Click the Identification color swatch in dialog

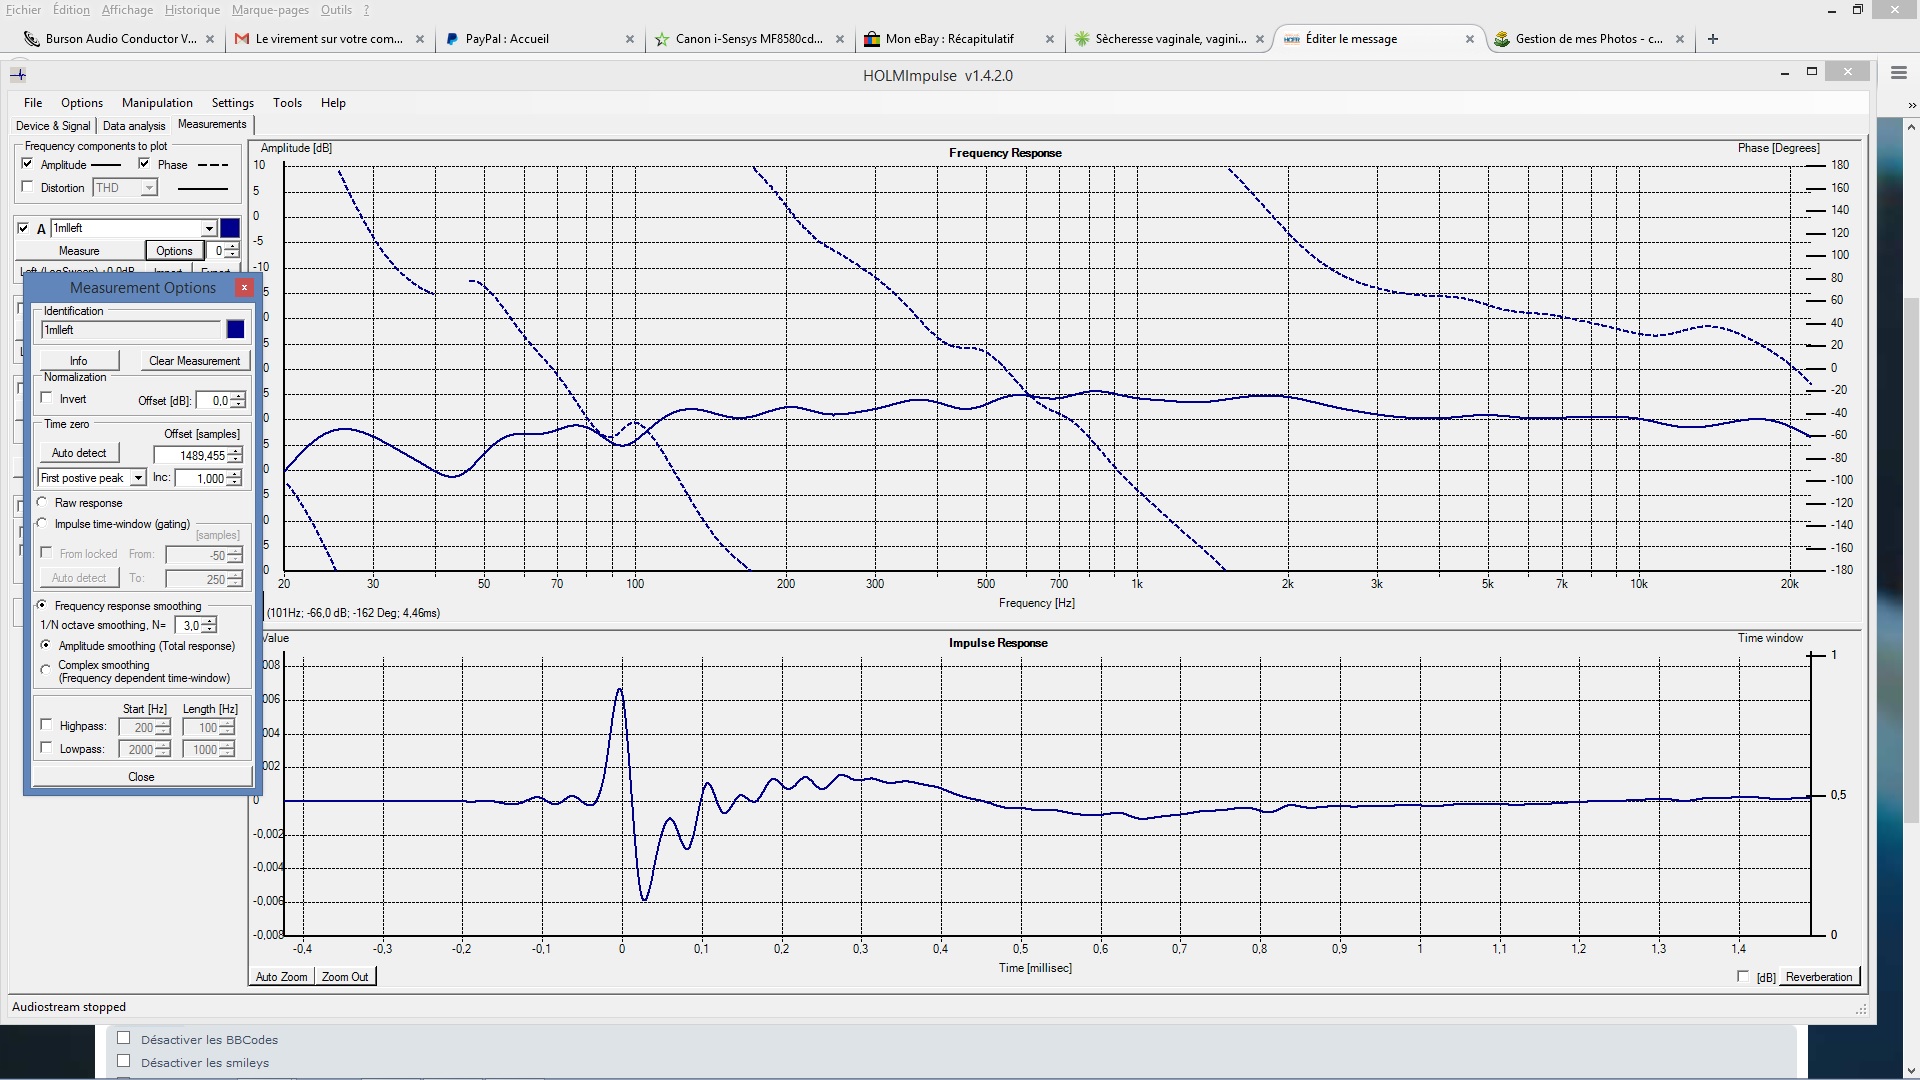coord(236,330)
